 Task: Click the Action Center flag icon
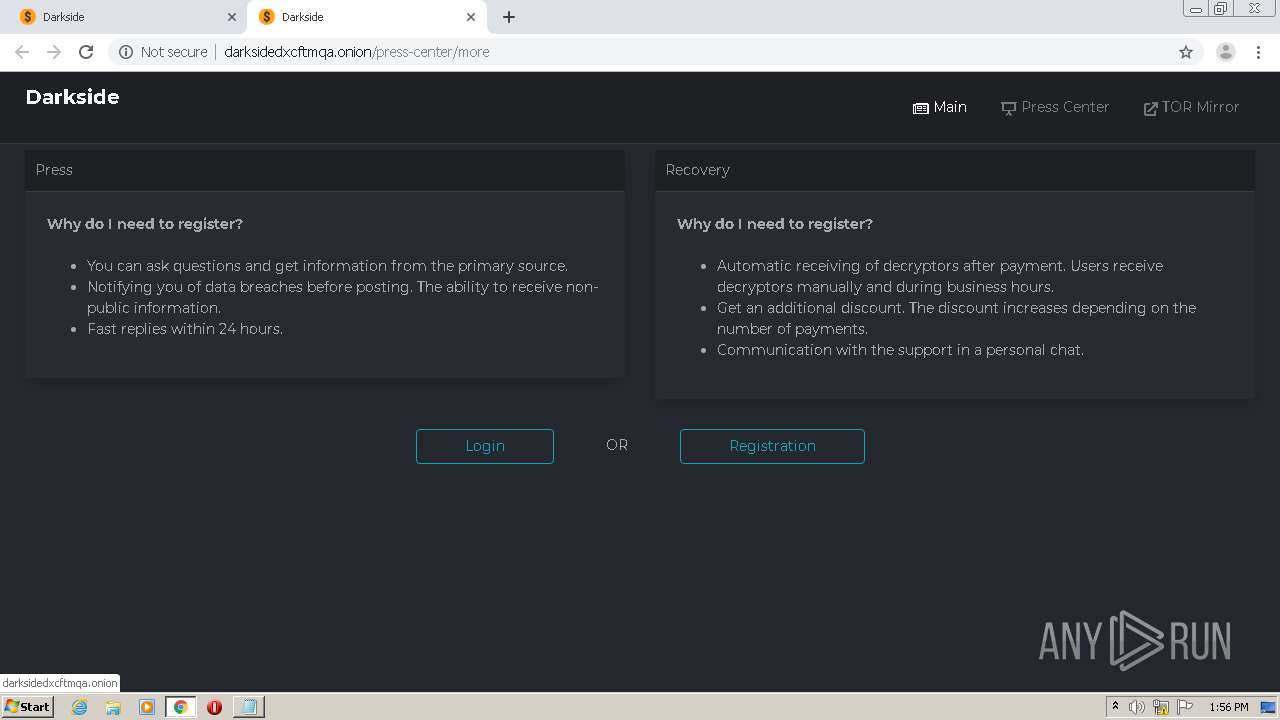(x=1185, y=707)
